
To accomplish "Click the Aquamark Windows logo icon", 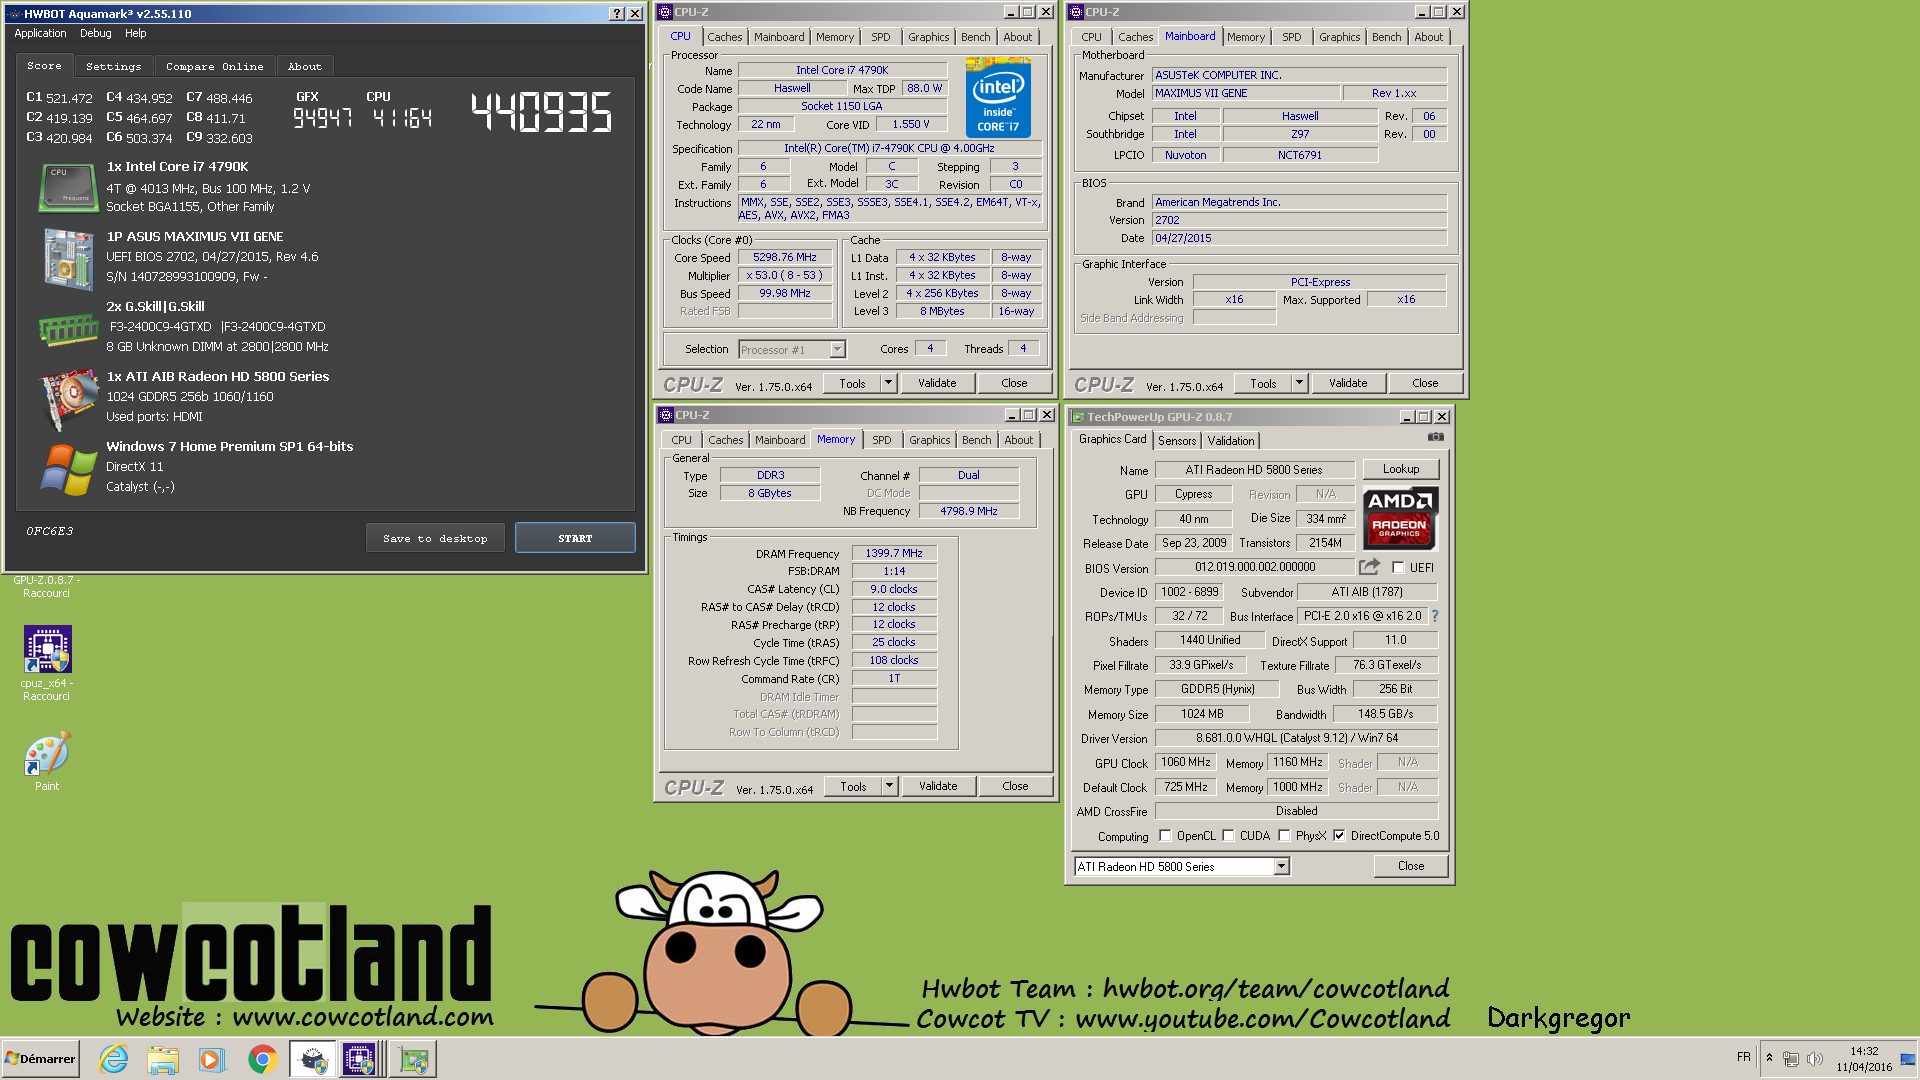I will [68, 468].
